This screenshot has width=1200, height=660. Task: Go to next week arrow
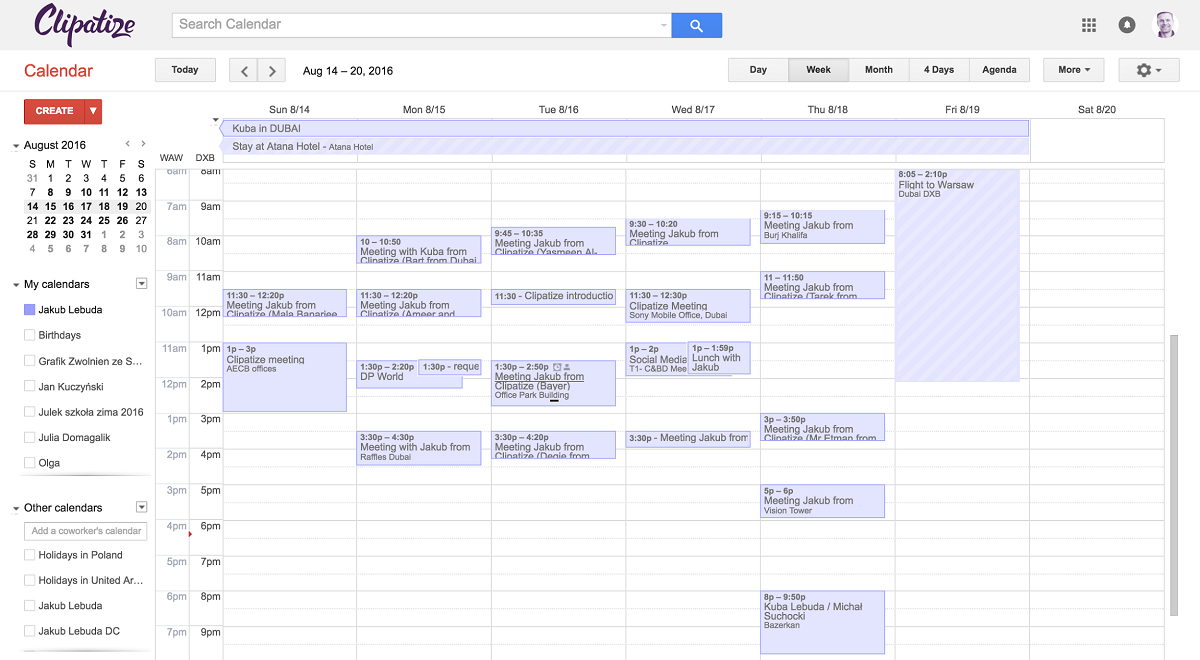[x=272, y=70]
